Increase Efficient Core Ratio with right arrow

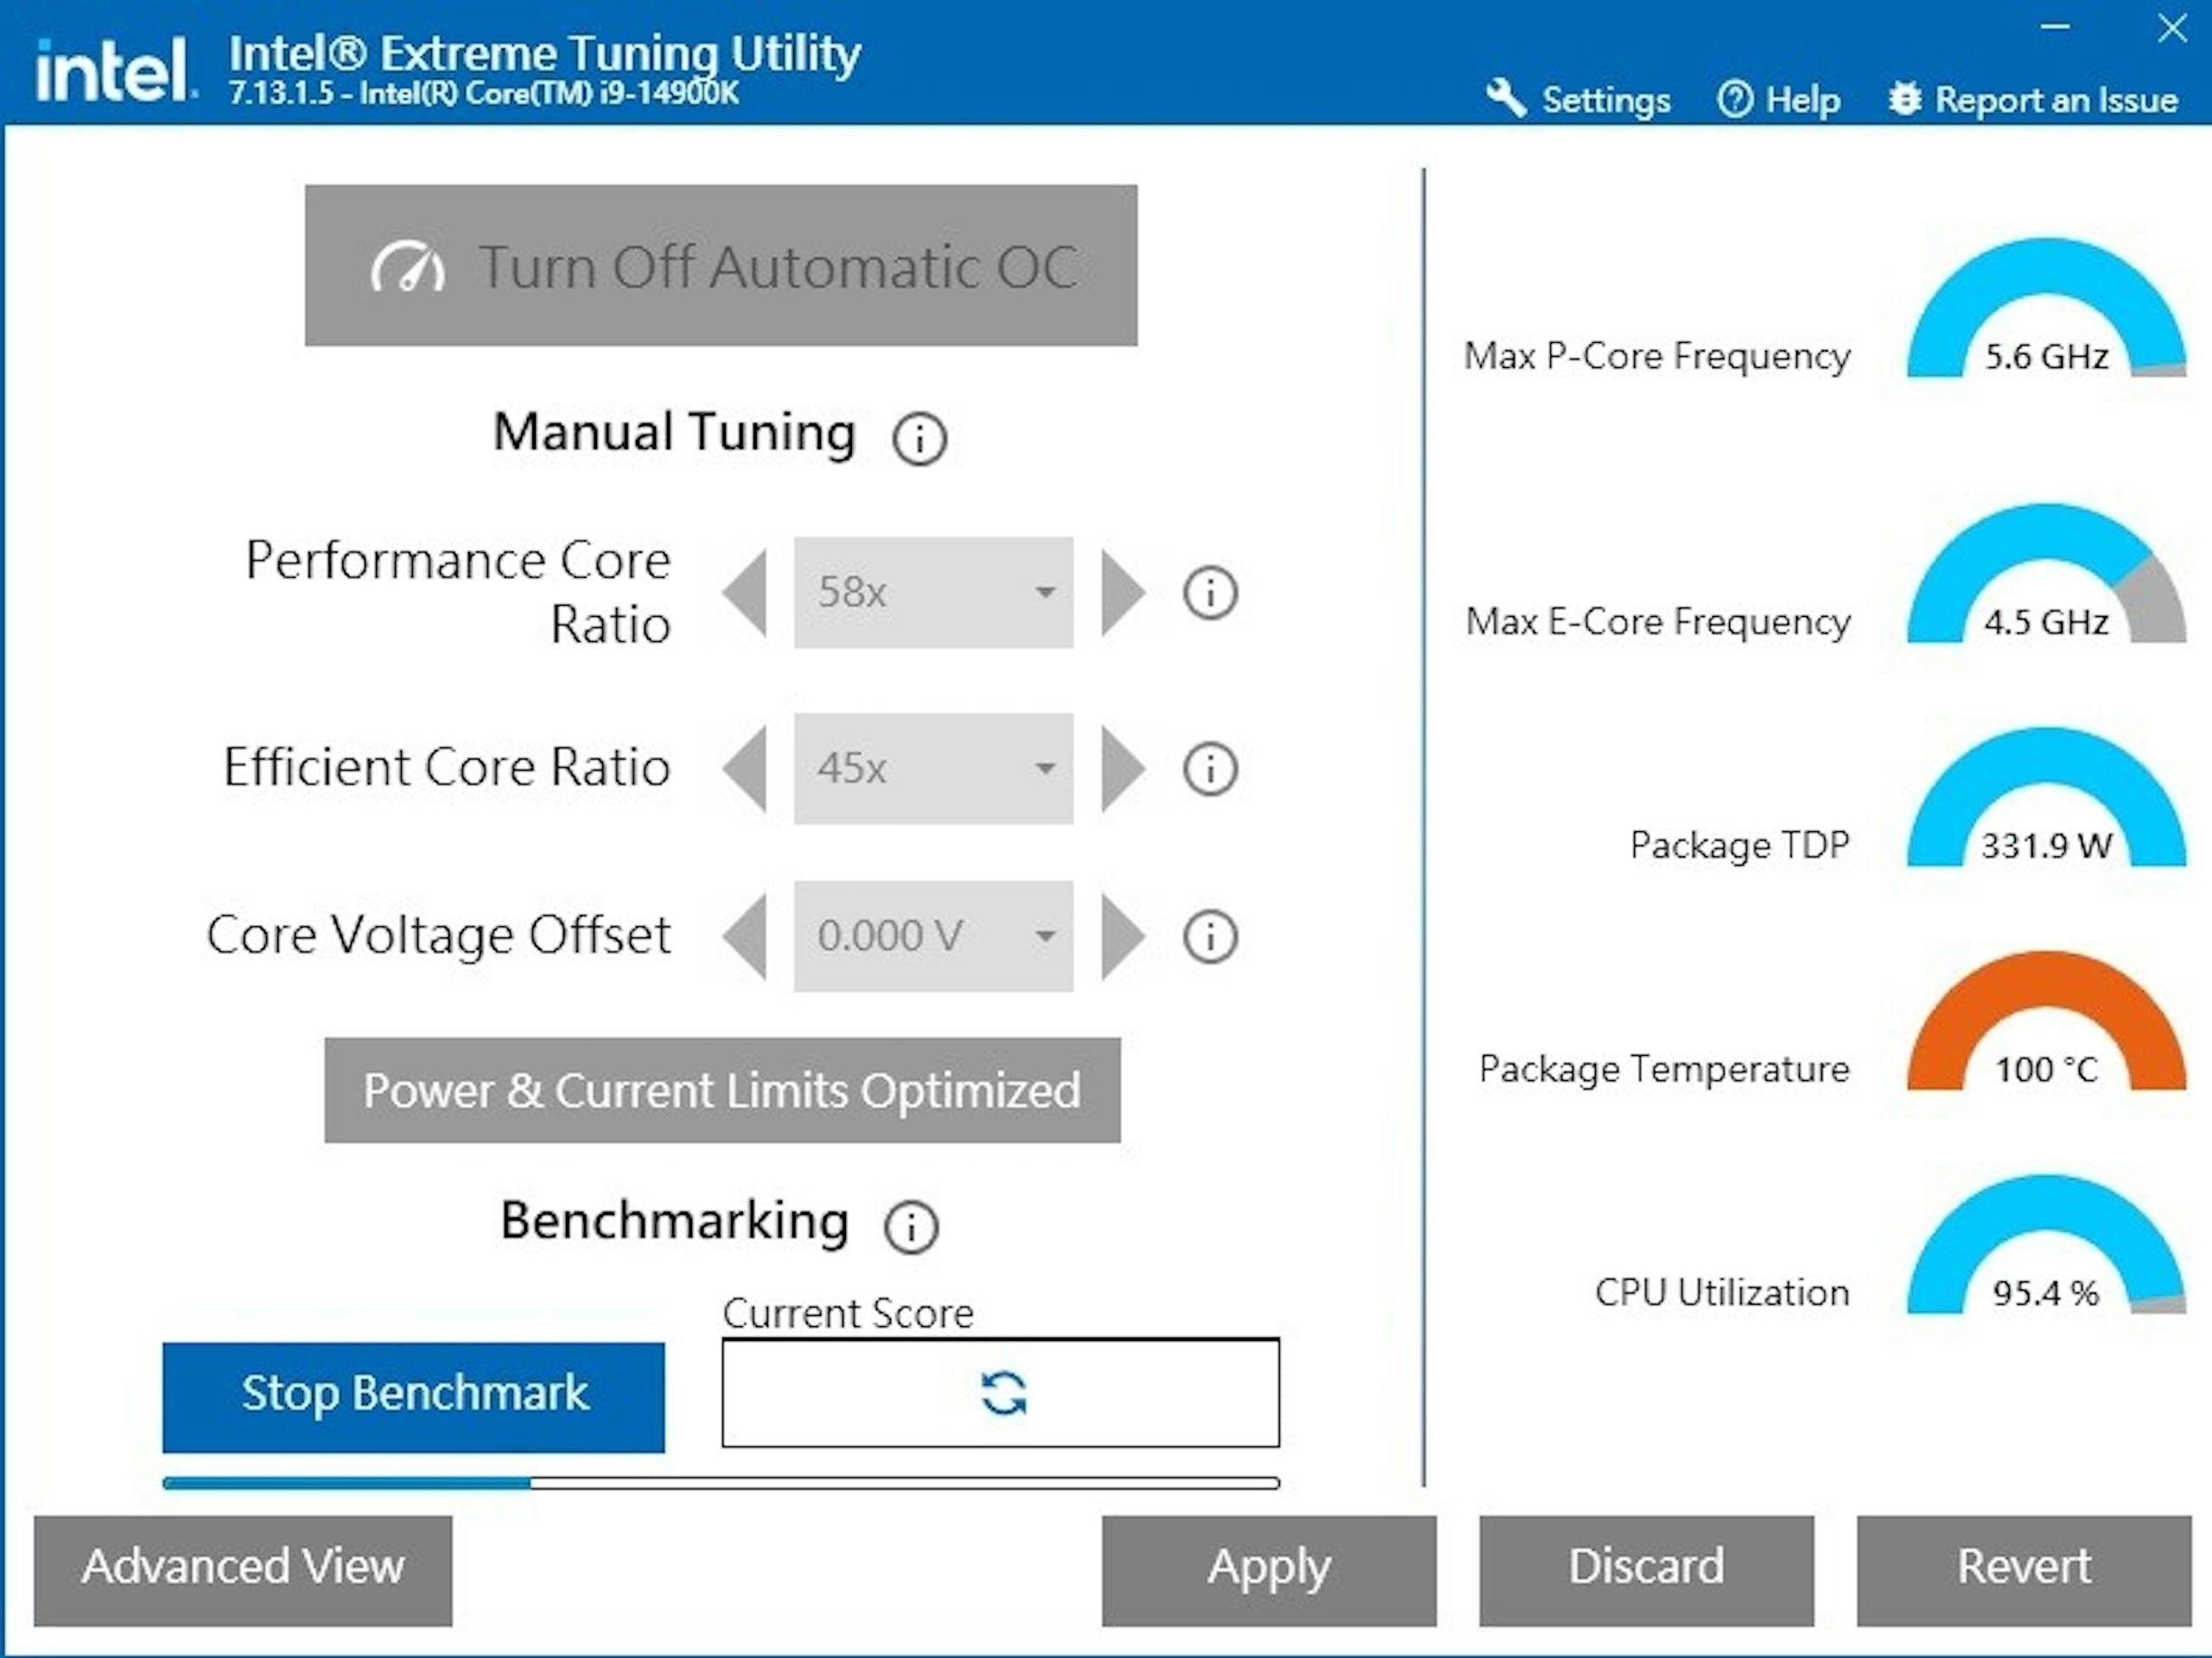[1122, 769]
